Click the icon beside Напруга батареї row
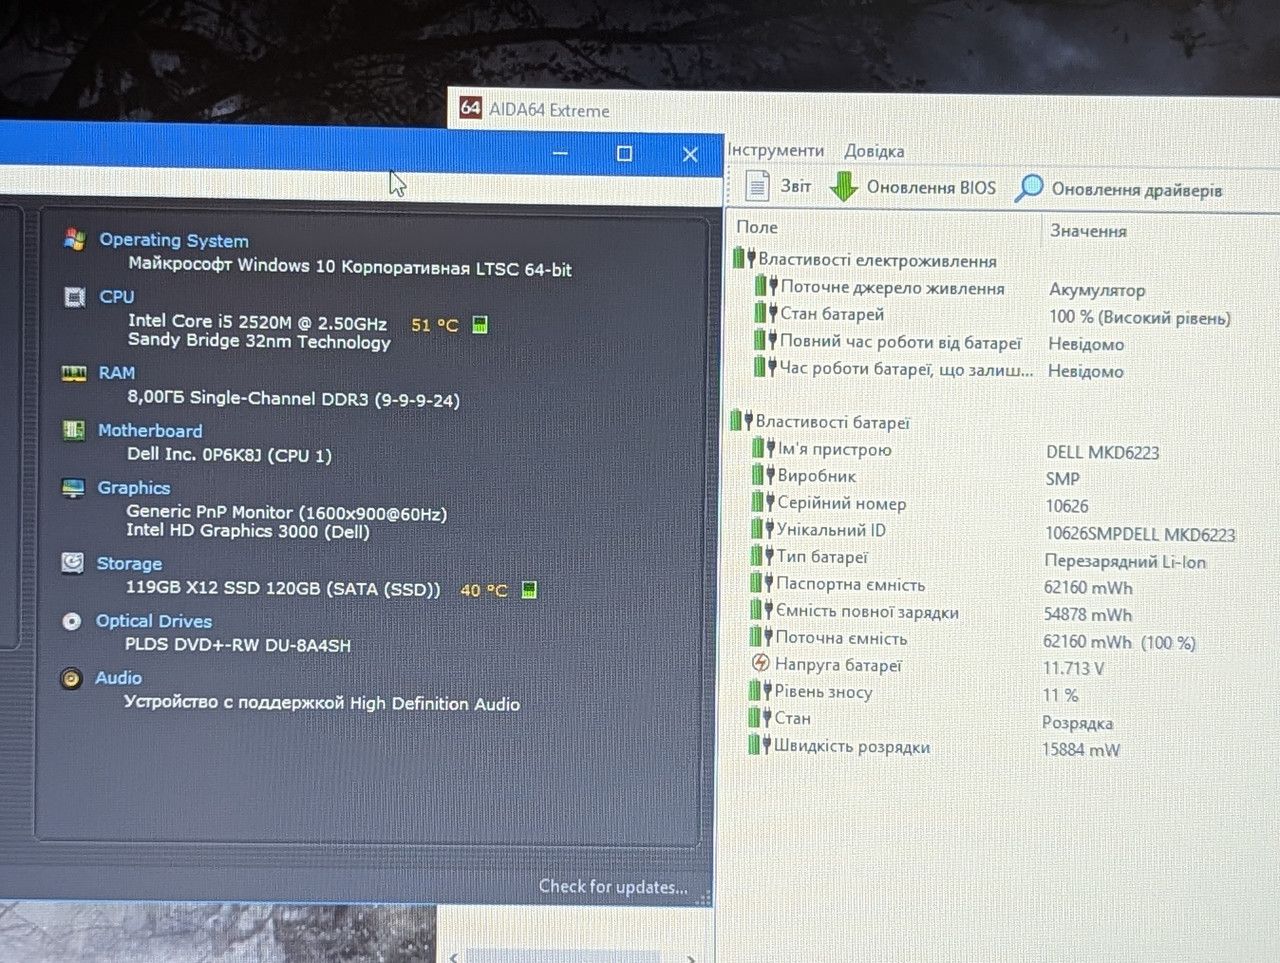 pyautogui.click(x=761, y=664)
